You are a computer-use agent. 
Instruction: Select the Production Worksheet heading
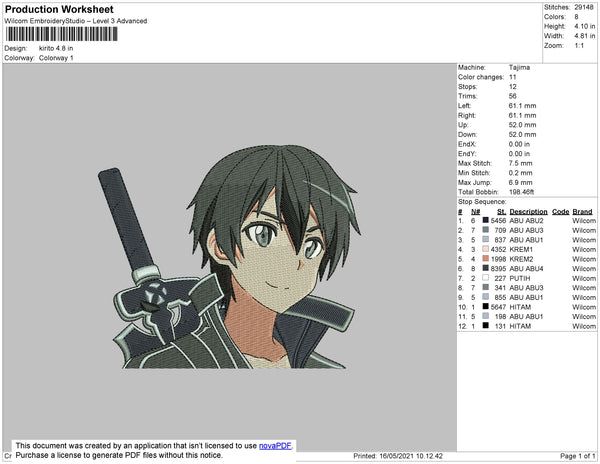point(59,10)
